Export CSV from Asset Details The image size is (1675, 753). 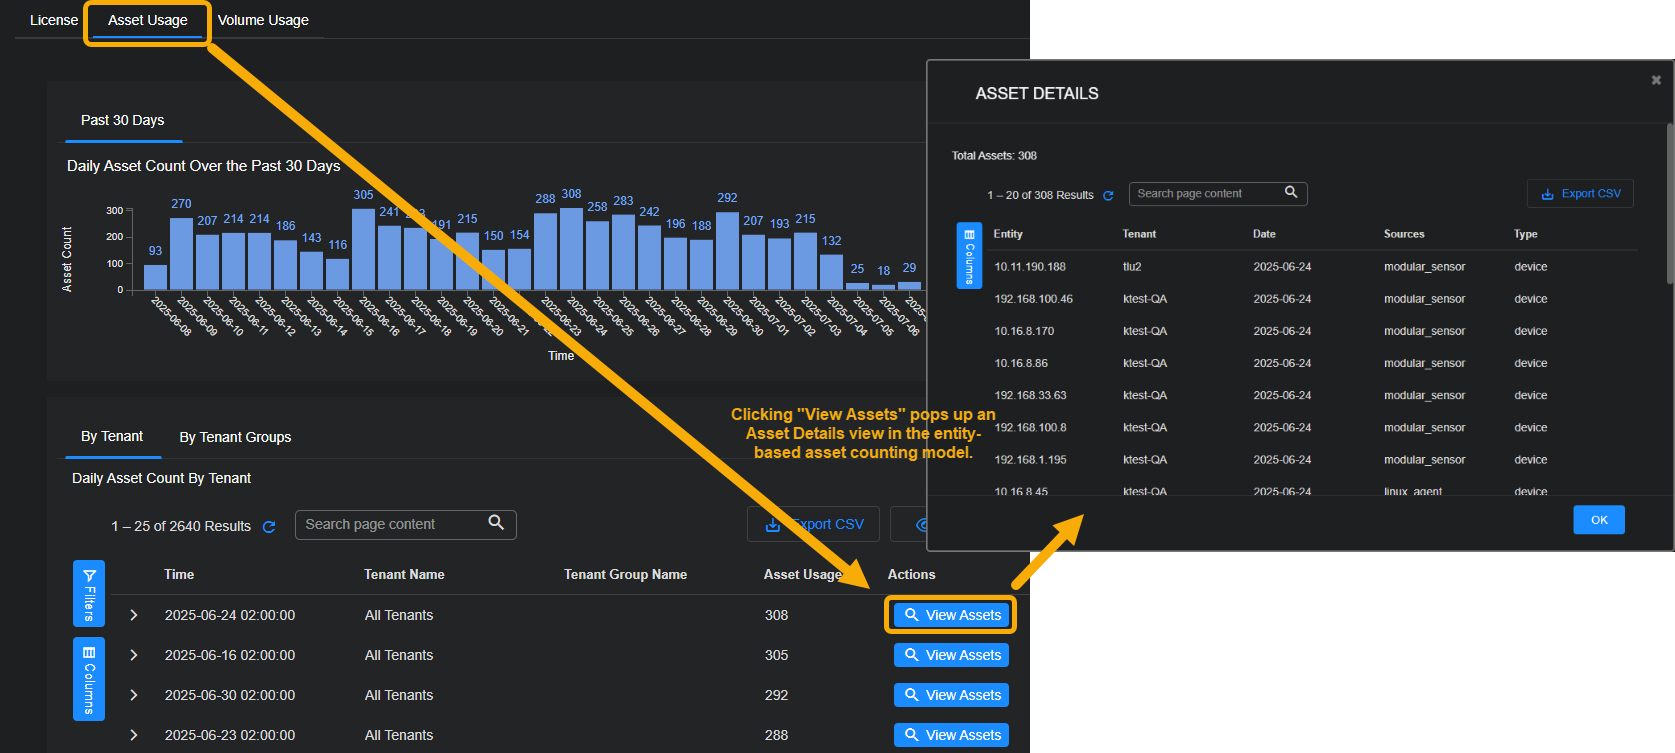[1580, 194]
